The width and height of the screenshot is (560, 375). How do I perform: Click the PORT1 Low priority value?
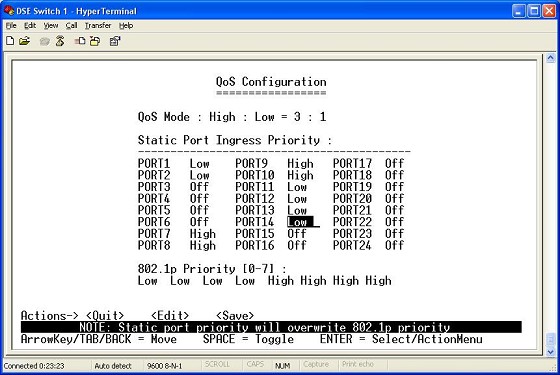(199, 164)
